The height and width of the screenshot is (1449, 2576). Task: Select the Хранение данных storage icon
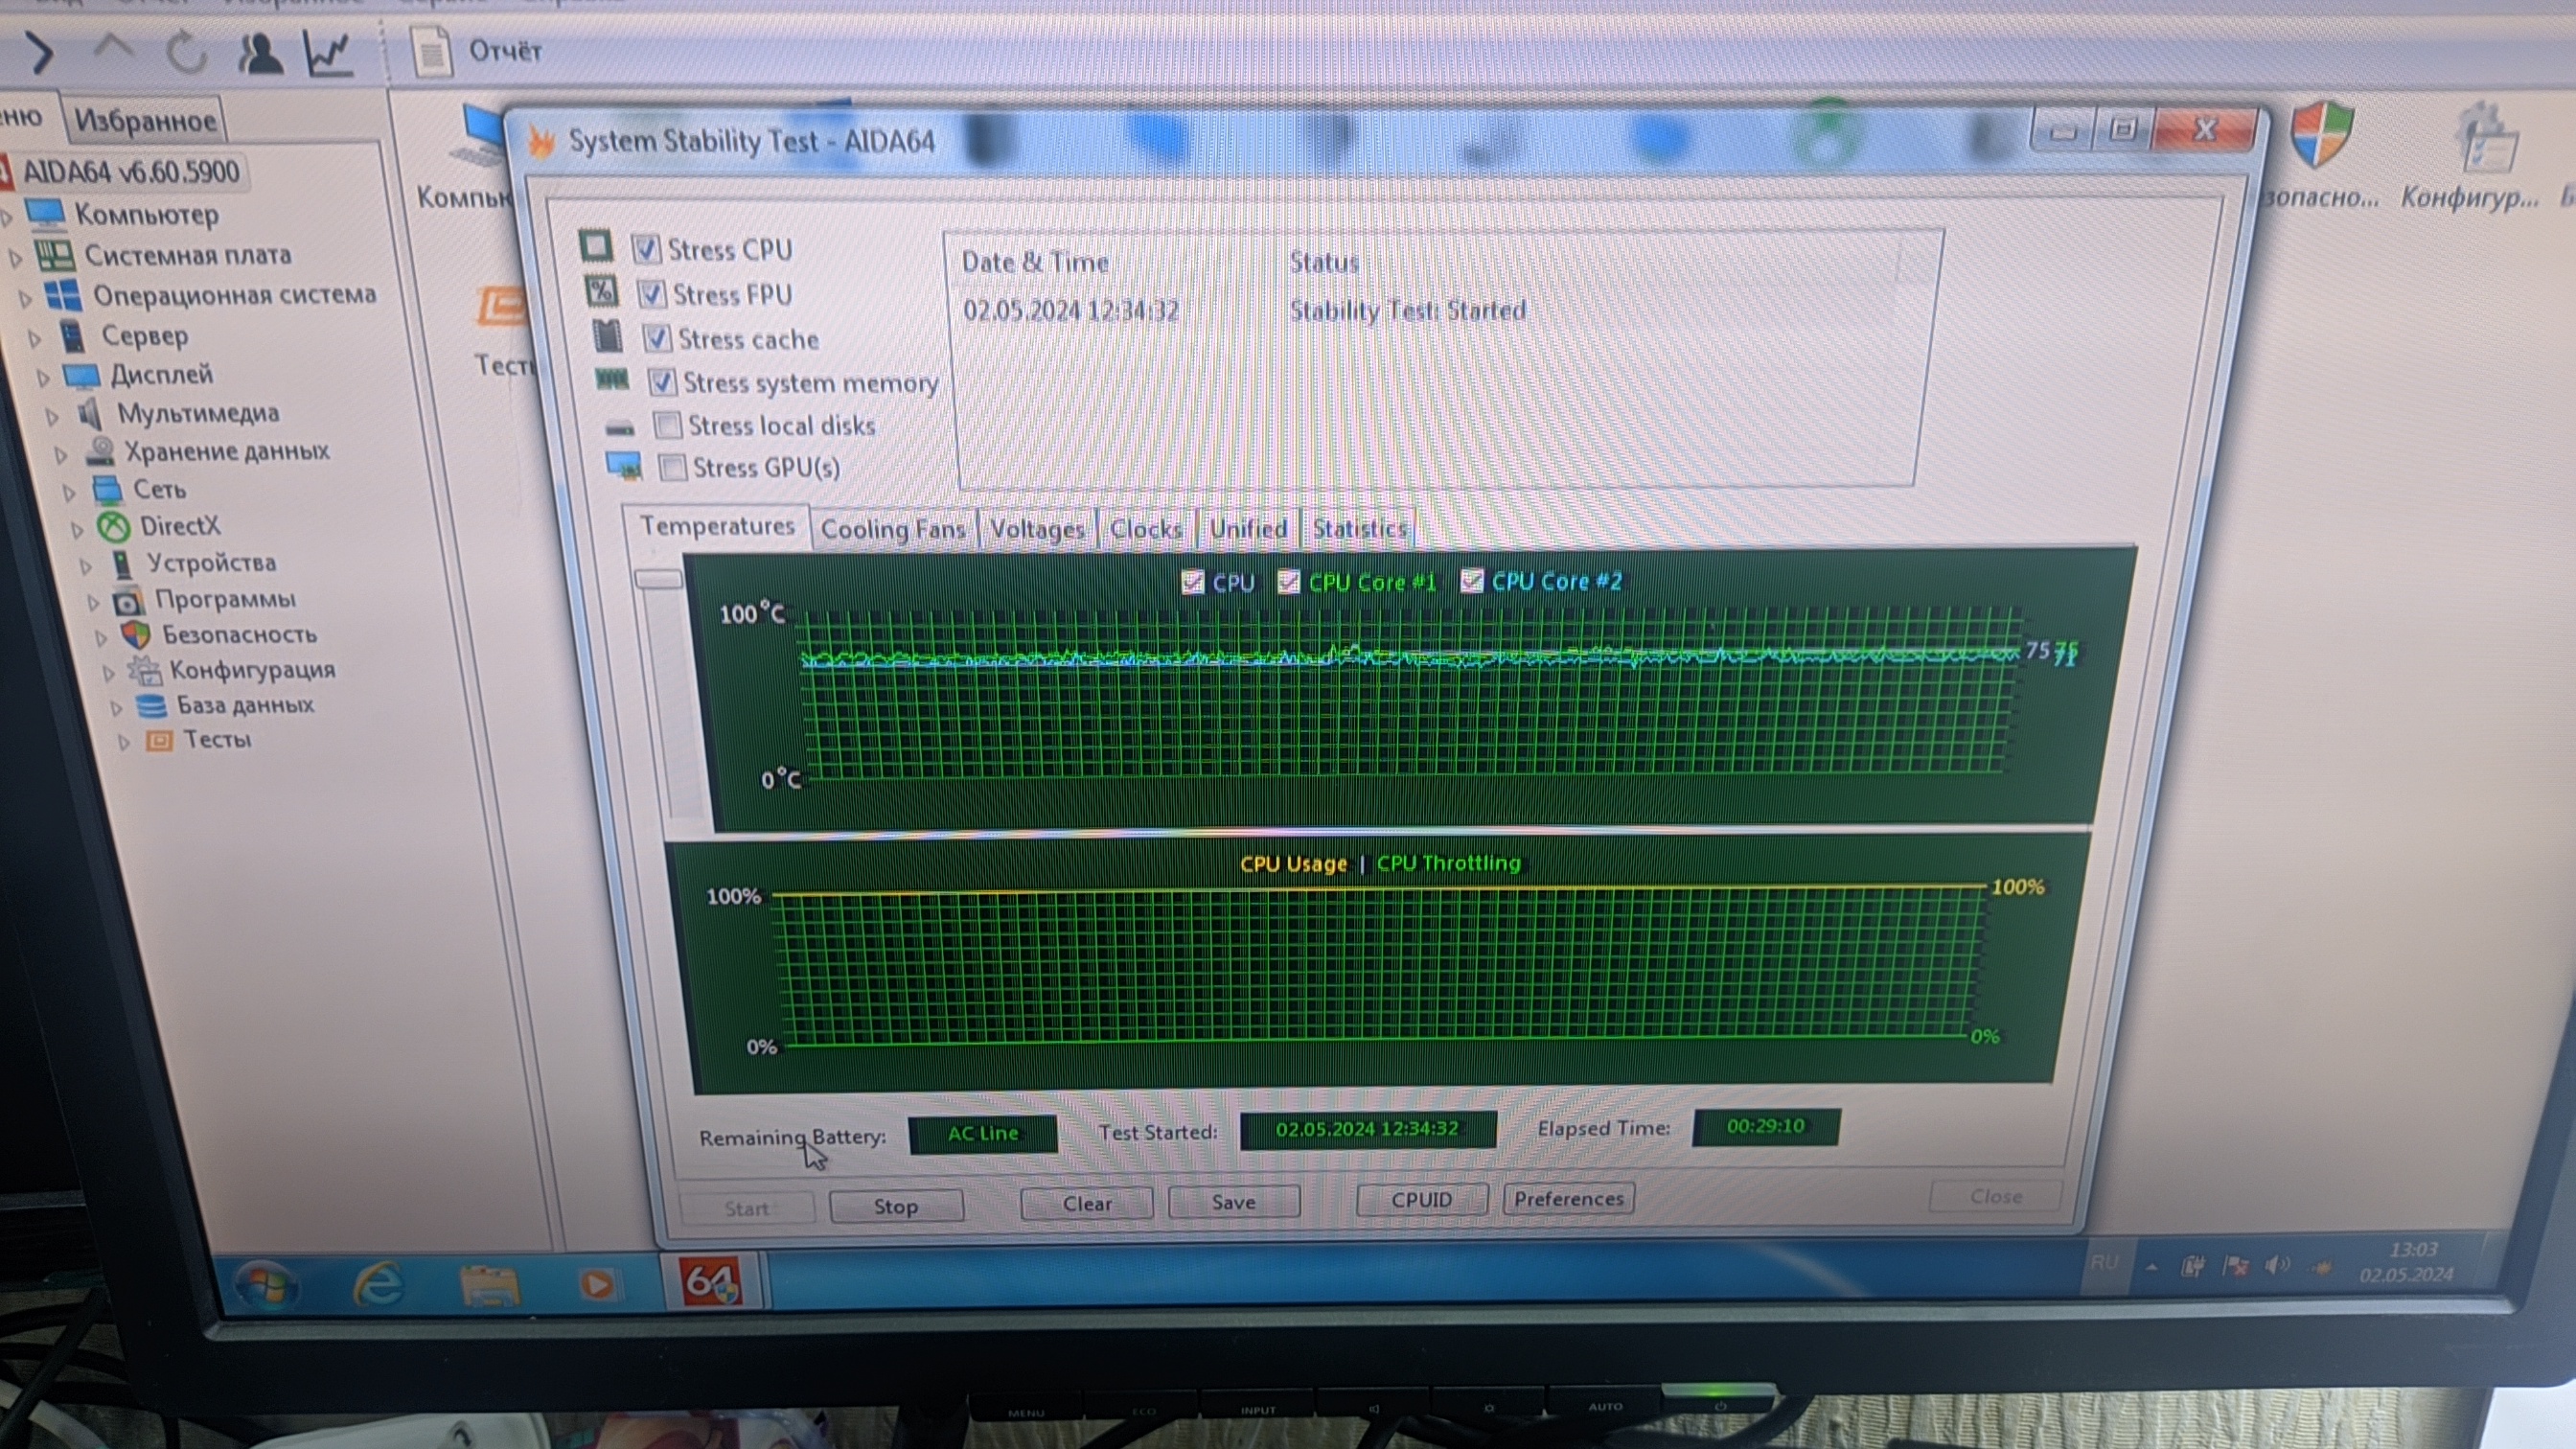tap(100, 451)
